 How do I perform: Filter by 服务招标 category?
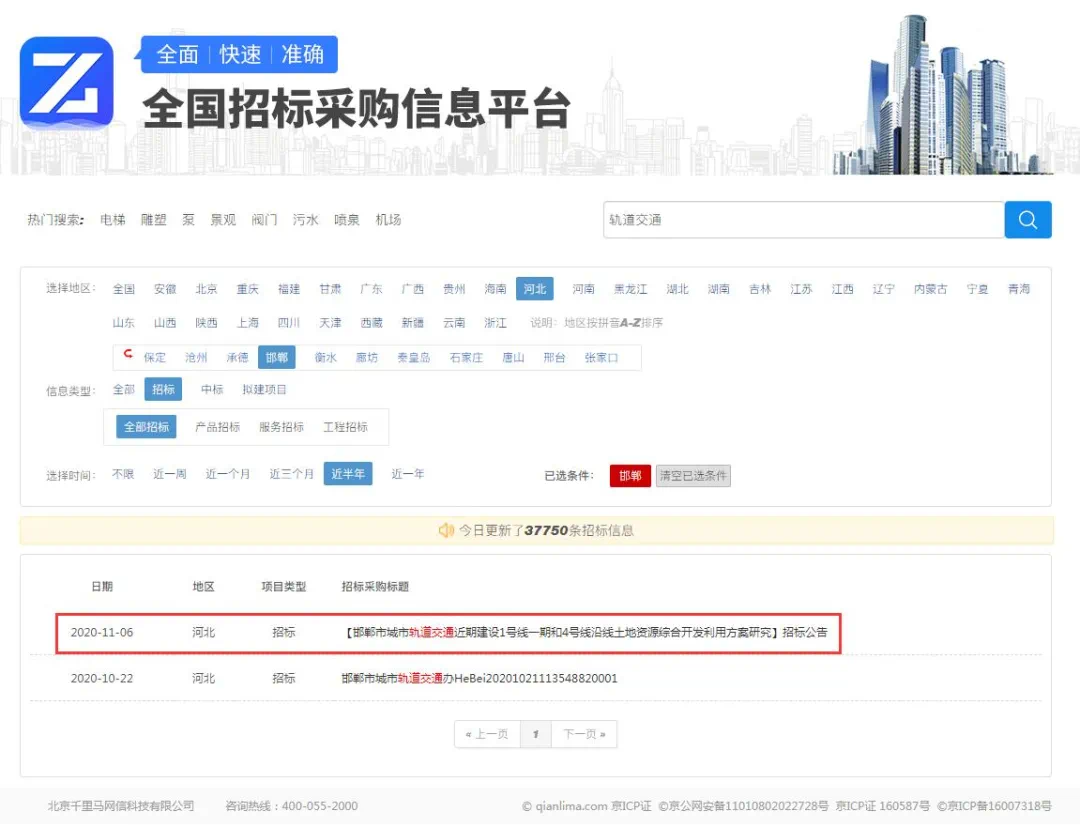coord(281,427)
